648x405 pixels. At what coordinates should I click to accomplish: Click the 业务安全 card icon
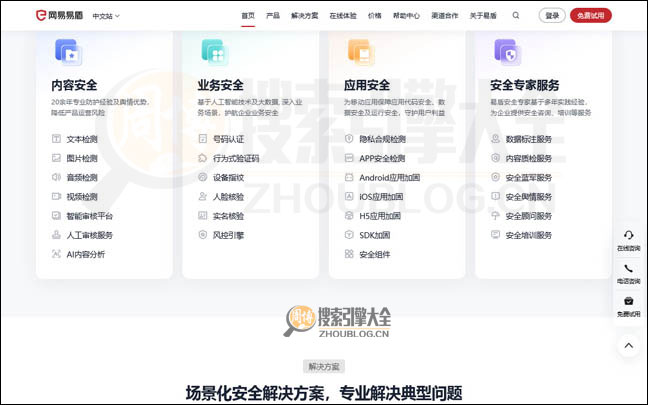(215, 52)
